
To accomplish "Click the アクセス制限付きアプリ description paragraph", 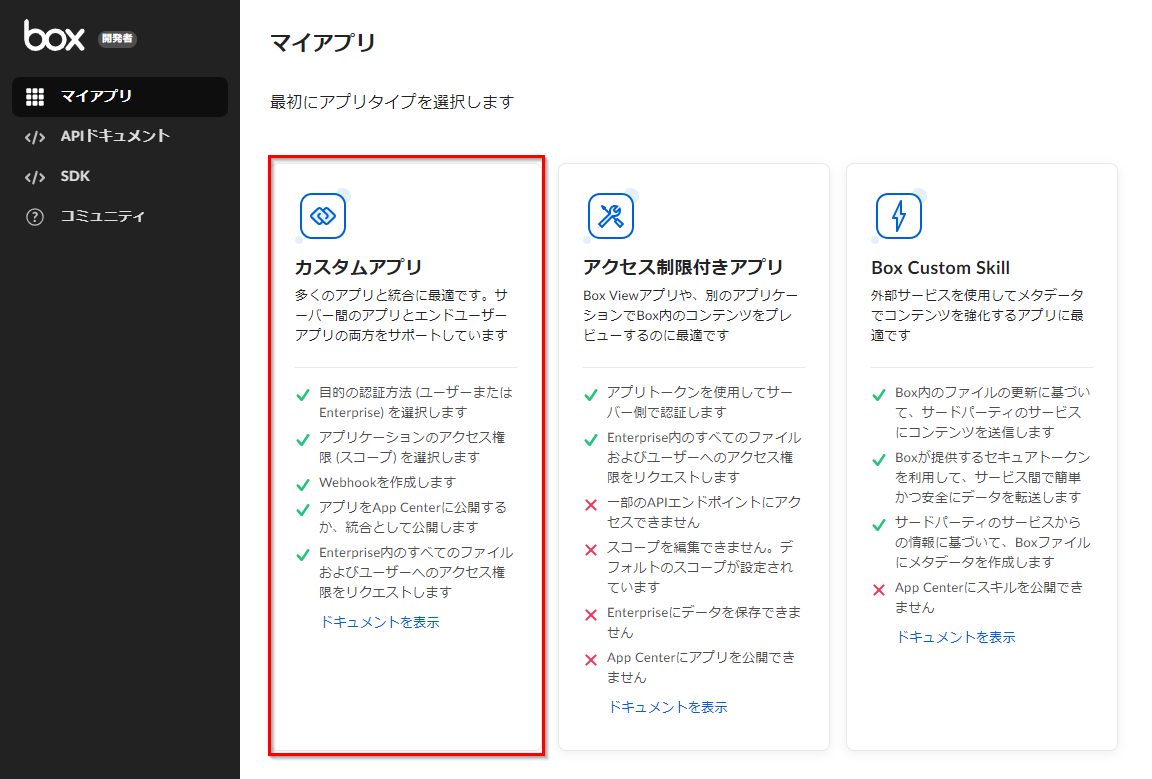I will click(x=690, y=315).
